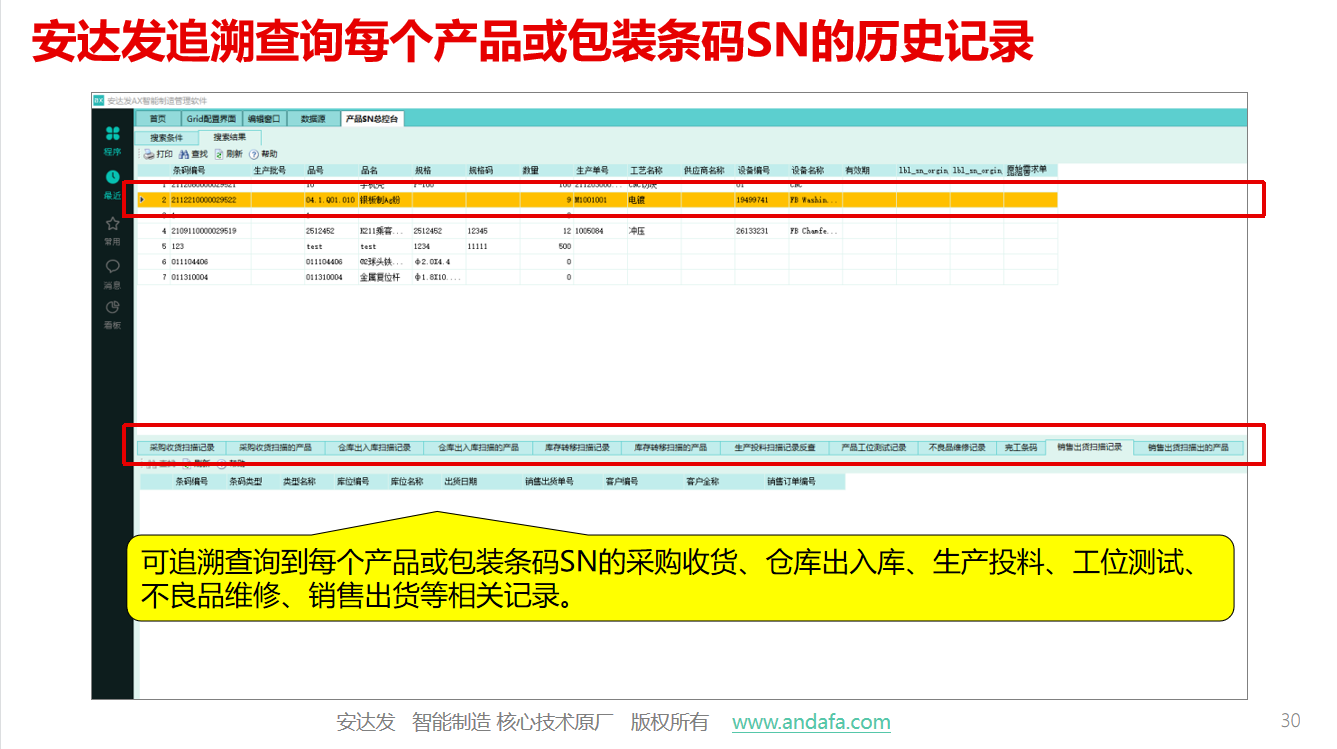
Task: Click the AX app logo in title bar
Action: click(98, 100)
